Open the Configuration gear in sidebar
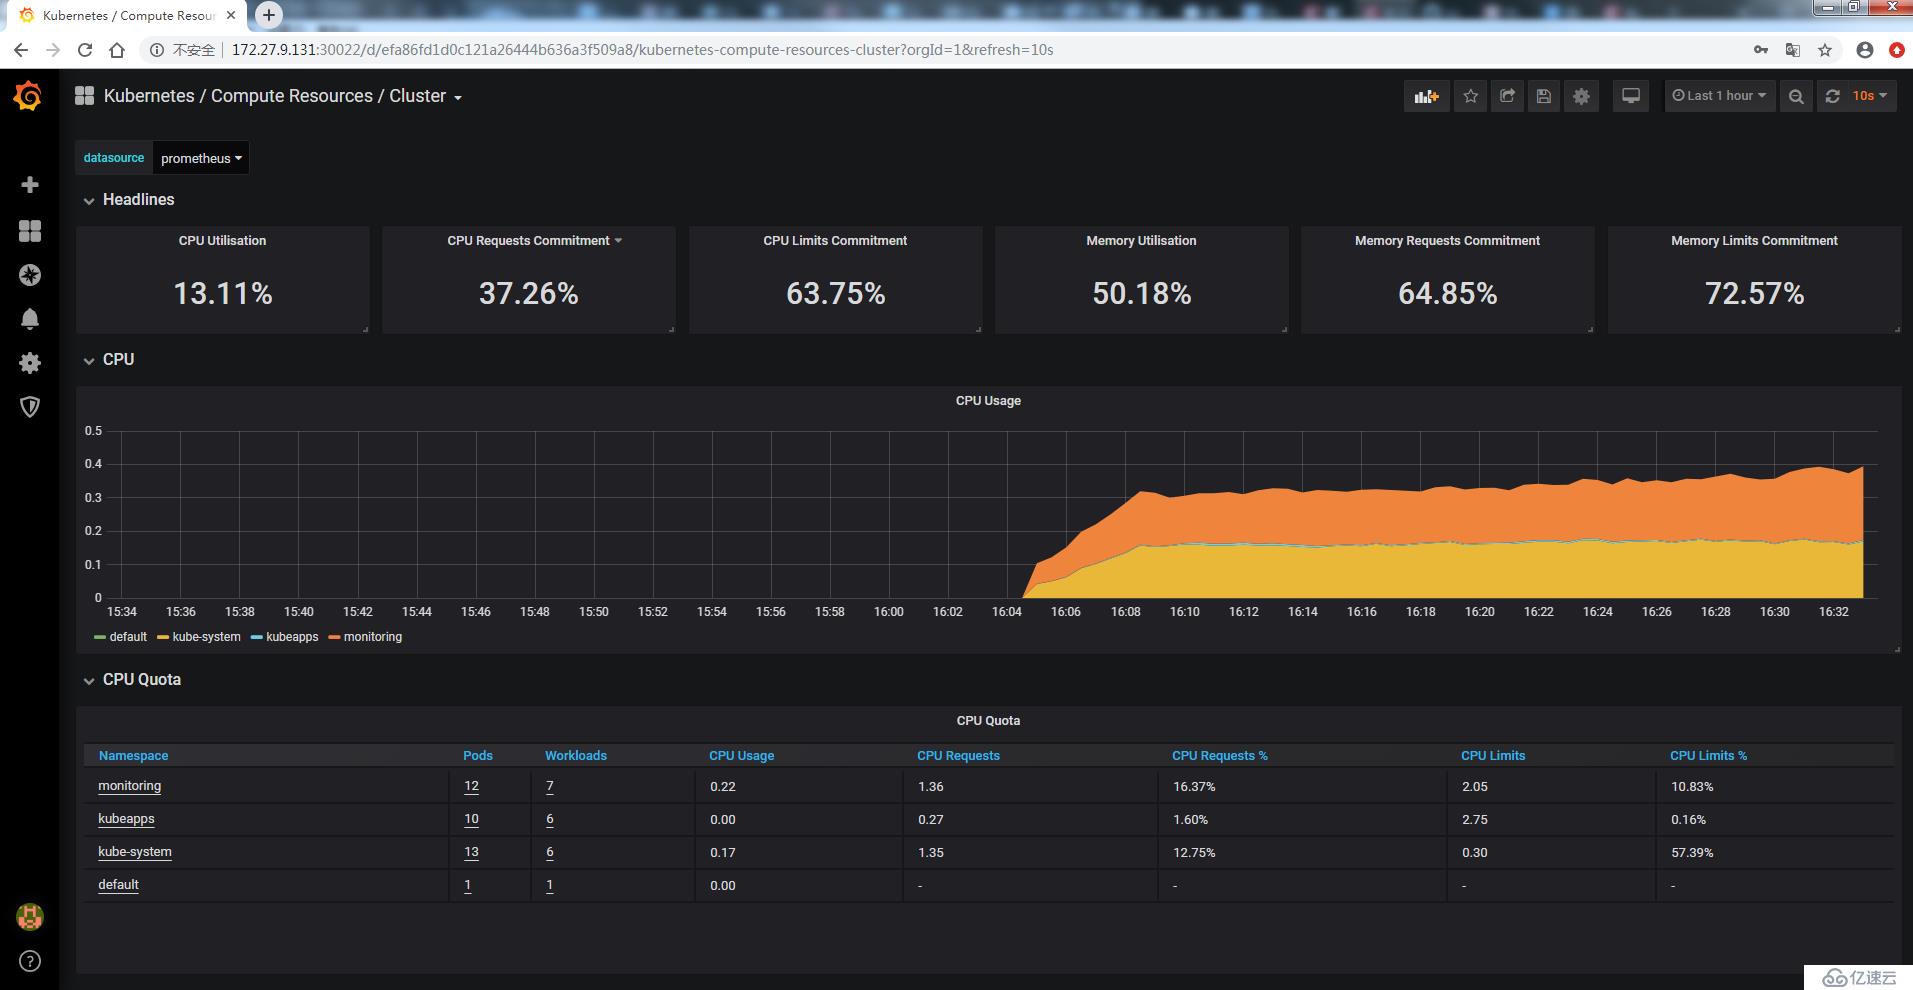Screen dimensions: 1913x990 (30, 363)
